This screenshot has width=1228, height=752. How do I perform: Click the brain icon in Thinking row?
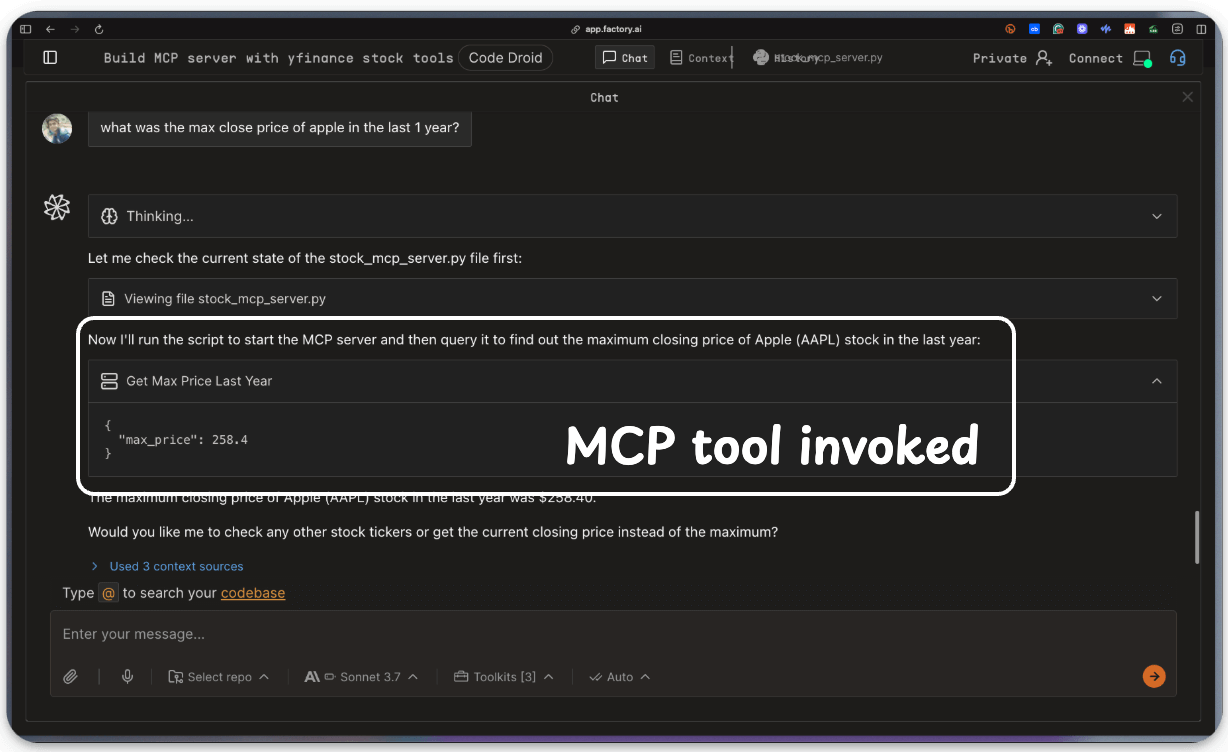click(110, 216)
